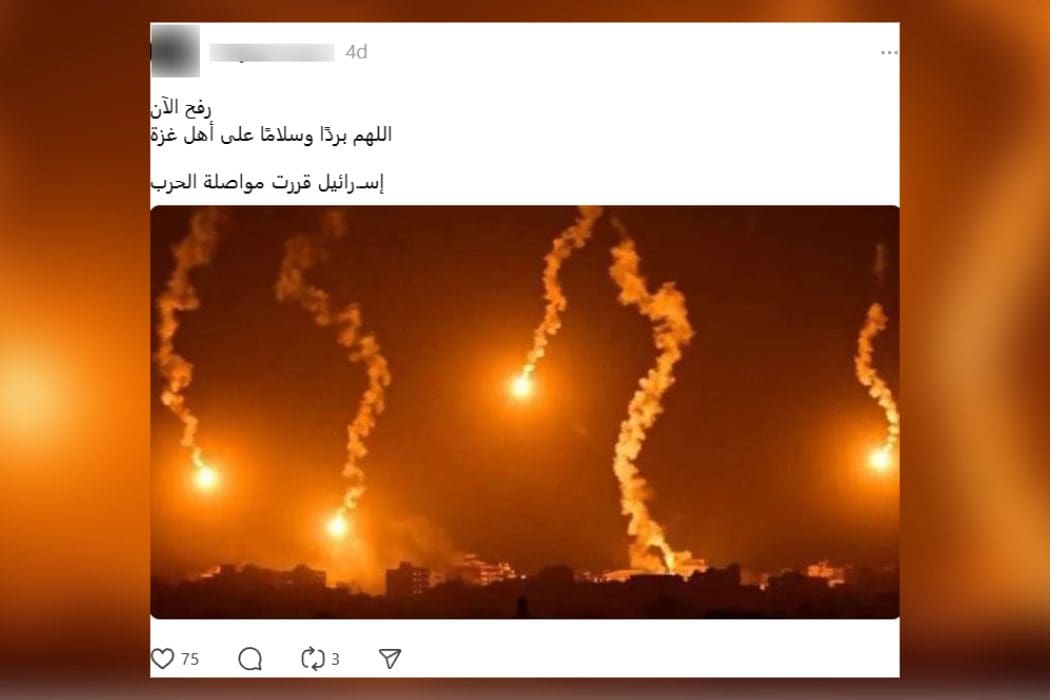The height and width of the screenshot is (700, 1050).
Task: Click the blank white space beside the share icon
Action: (x=643, y=658)
